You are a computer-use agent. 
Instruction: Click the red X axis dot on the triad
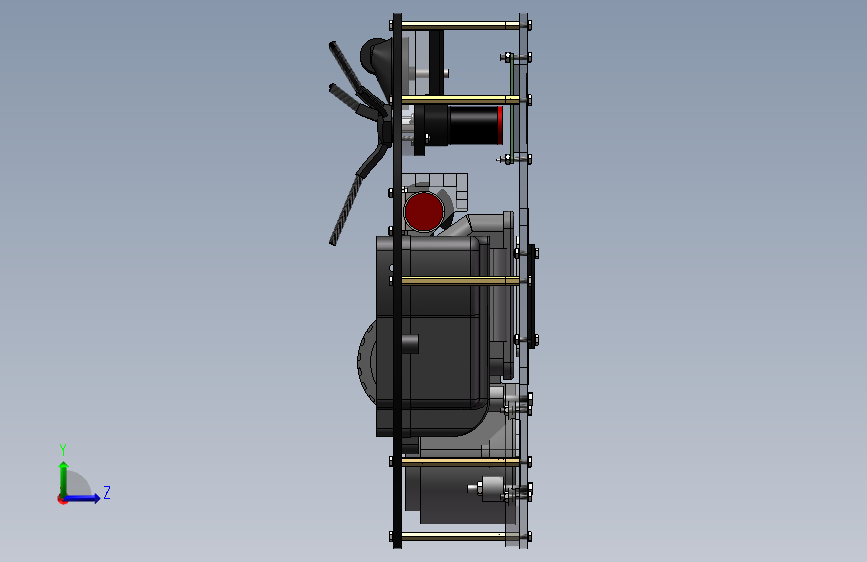(x=62, y=500)
